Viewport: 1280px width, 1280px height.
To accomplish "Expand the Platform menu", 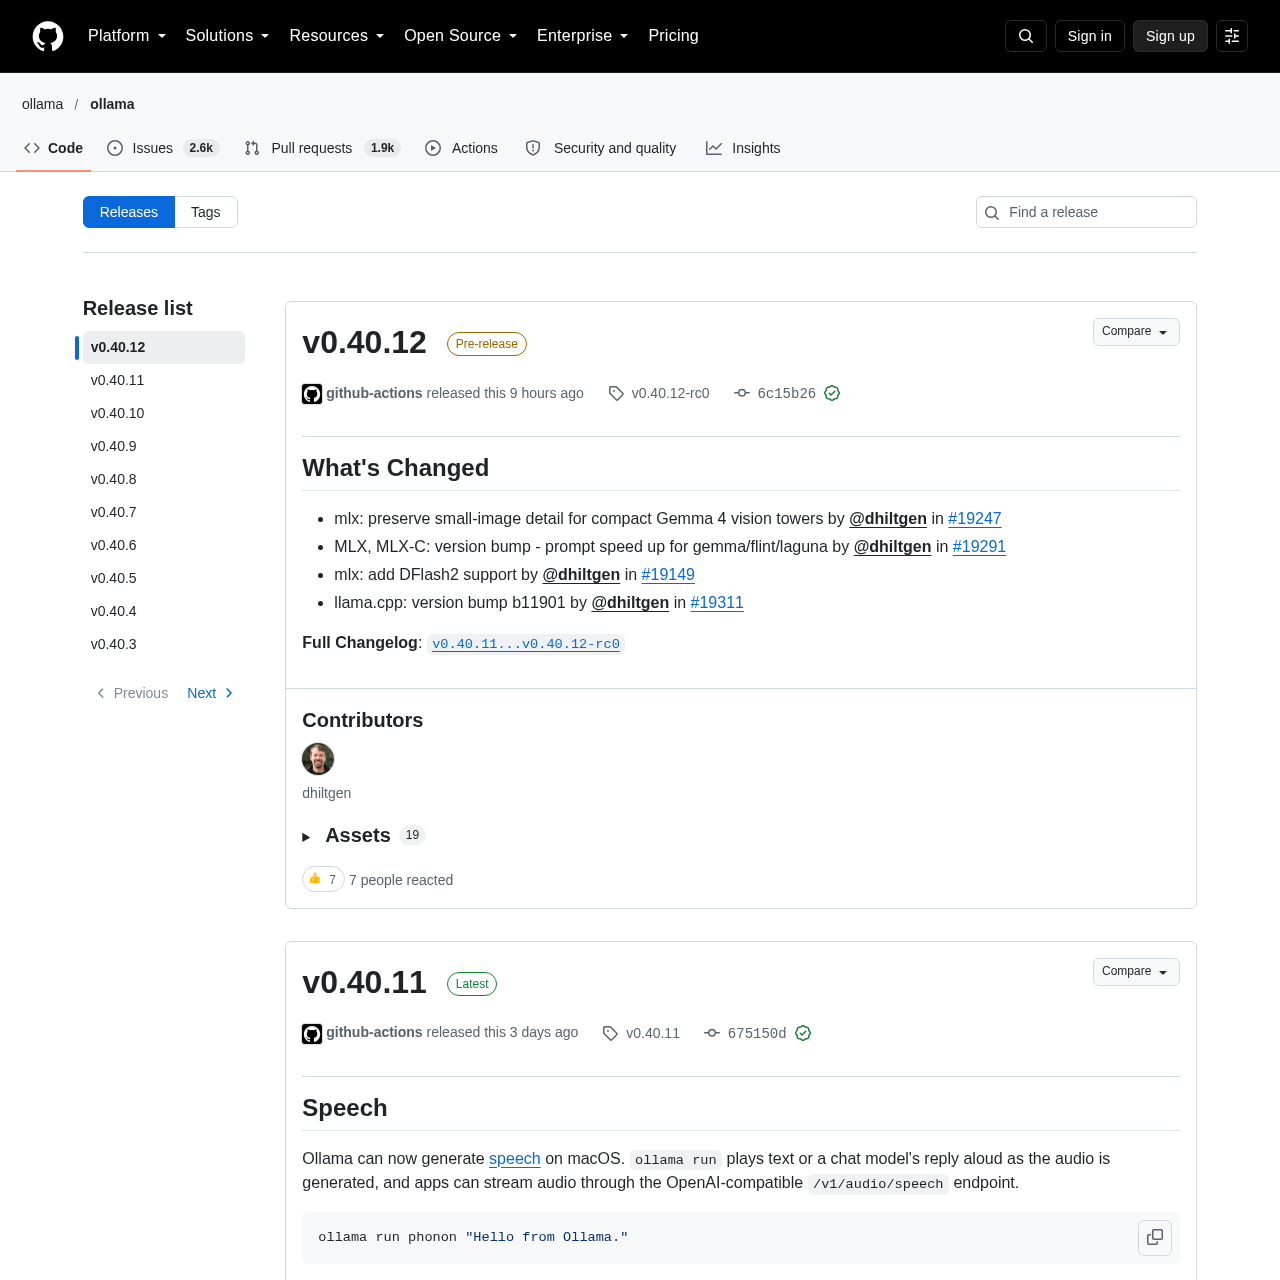I will point(127,36).
